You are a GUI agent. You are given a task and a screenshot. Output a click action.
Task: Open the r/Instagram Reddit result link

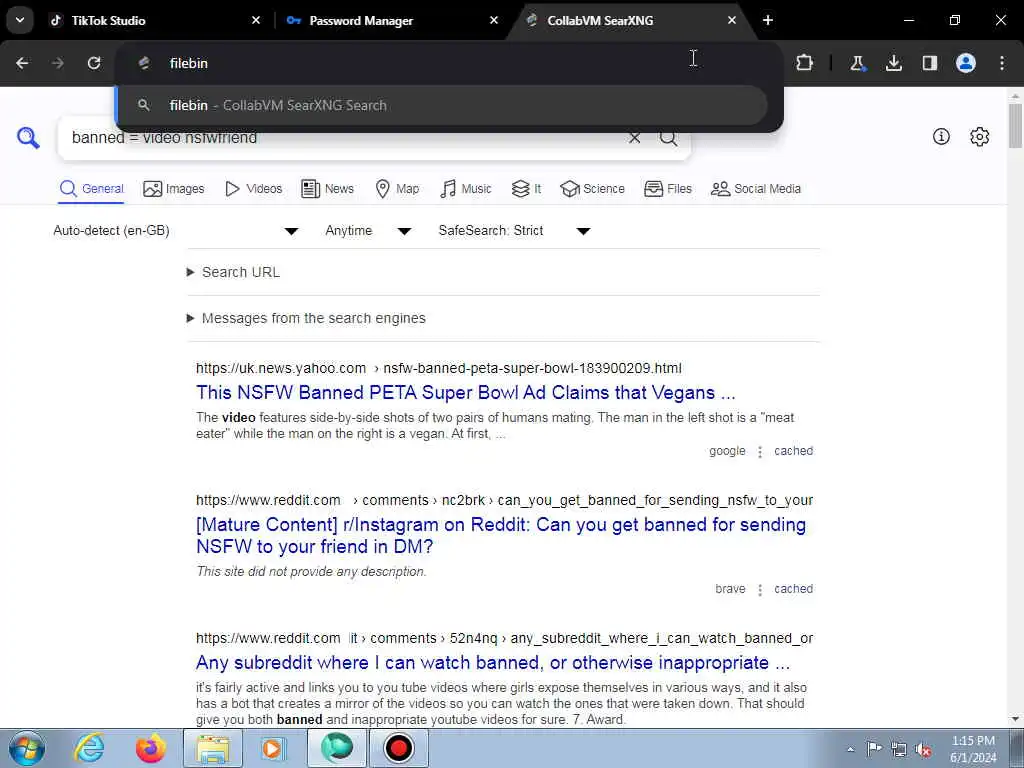[501, 536]
